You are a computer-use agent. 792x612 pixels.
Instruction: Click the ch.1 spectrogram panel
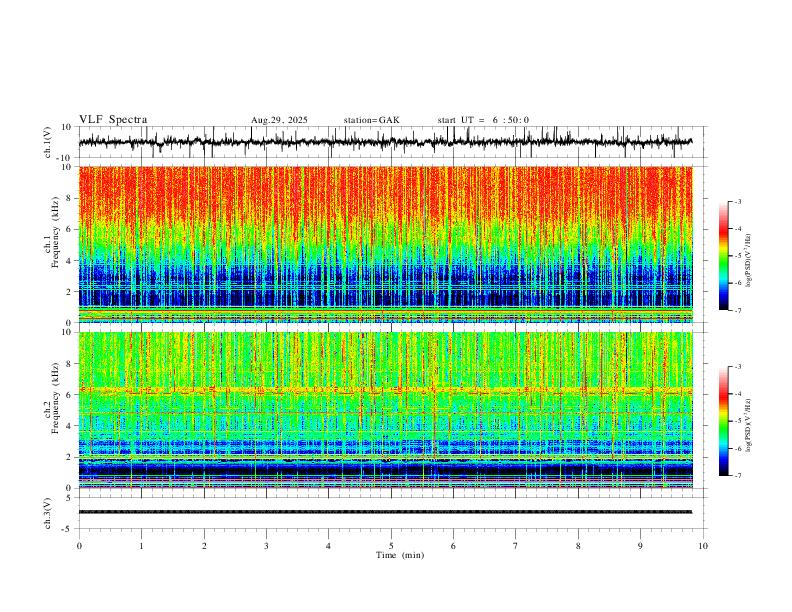pos(385,244)
